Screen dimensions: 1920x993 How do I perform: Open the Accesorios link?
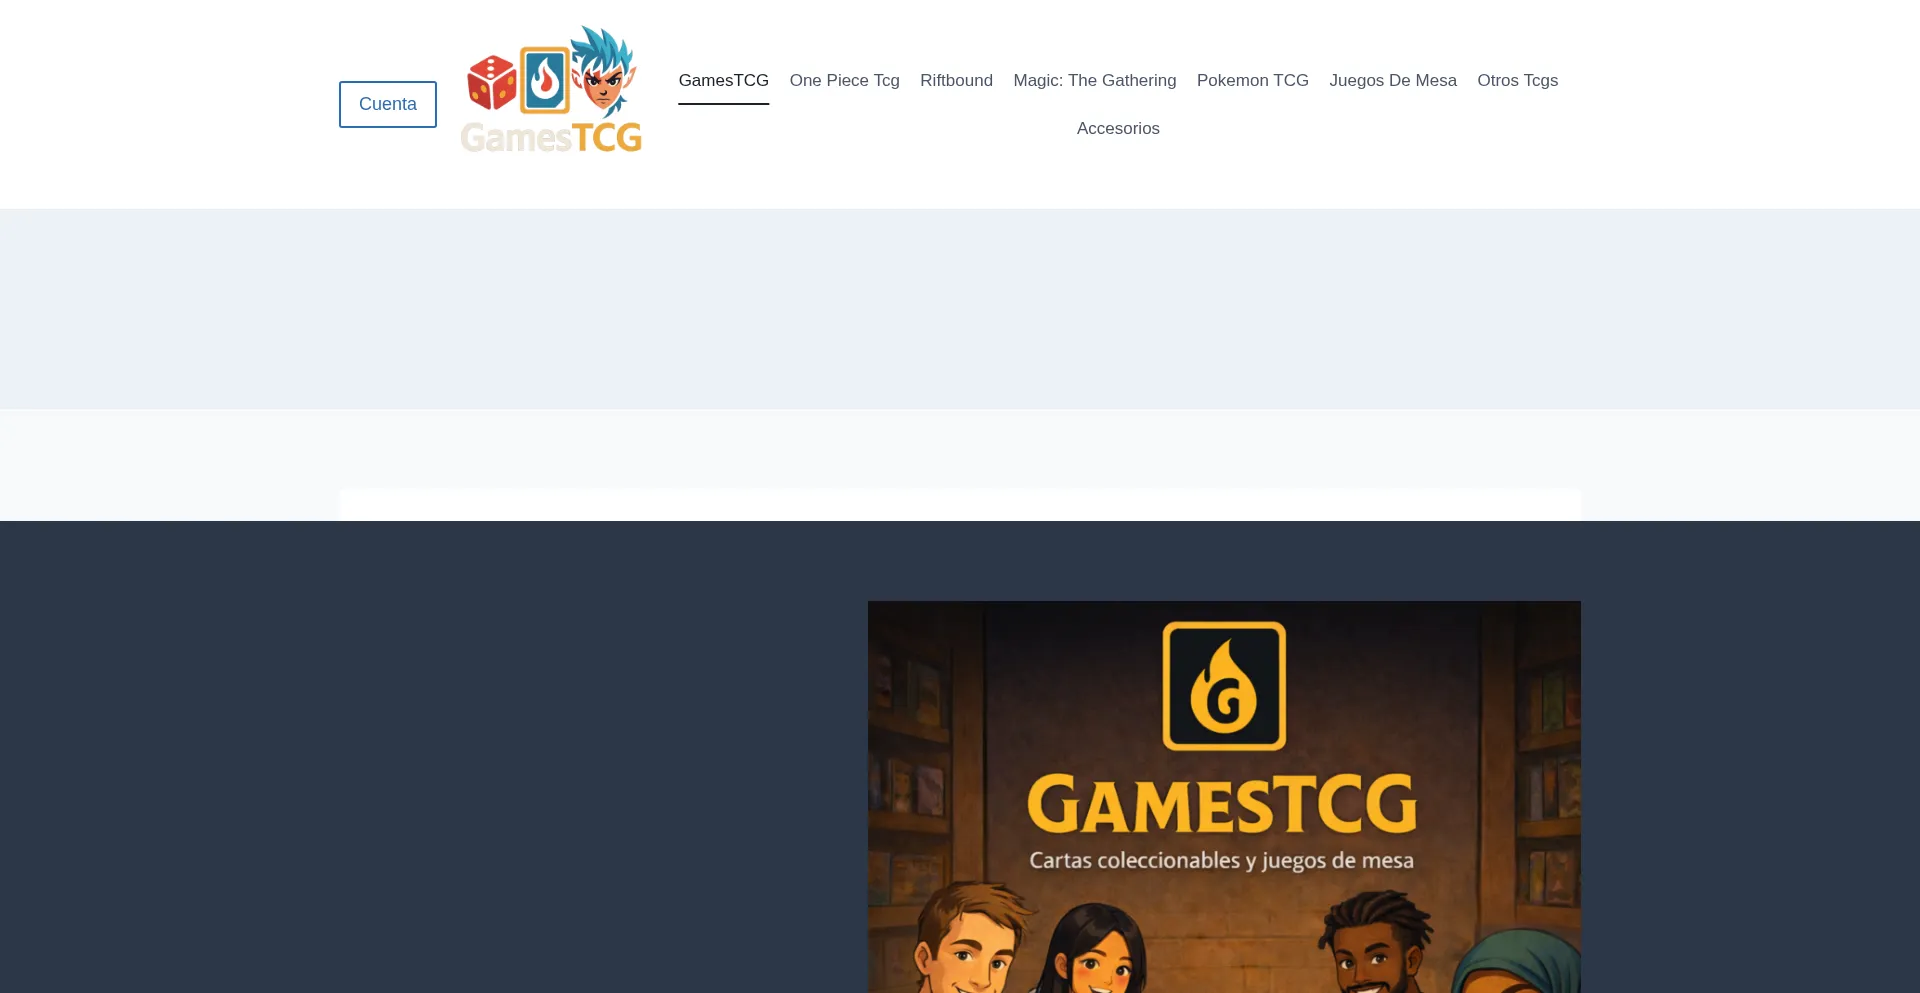tap(1118, 128)
